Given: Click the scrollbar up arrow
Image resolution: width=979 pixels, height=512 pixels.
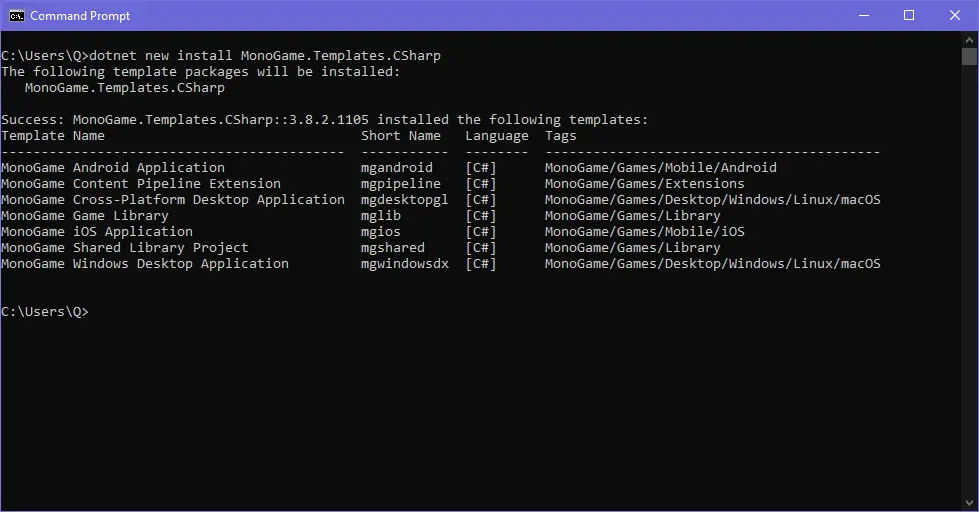Looking at the screenshot, I should (969, 40).
